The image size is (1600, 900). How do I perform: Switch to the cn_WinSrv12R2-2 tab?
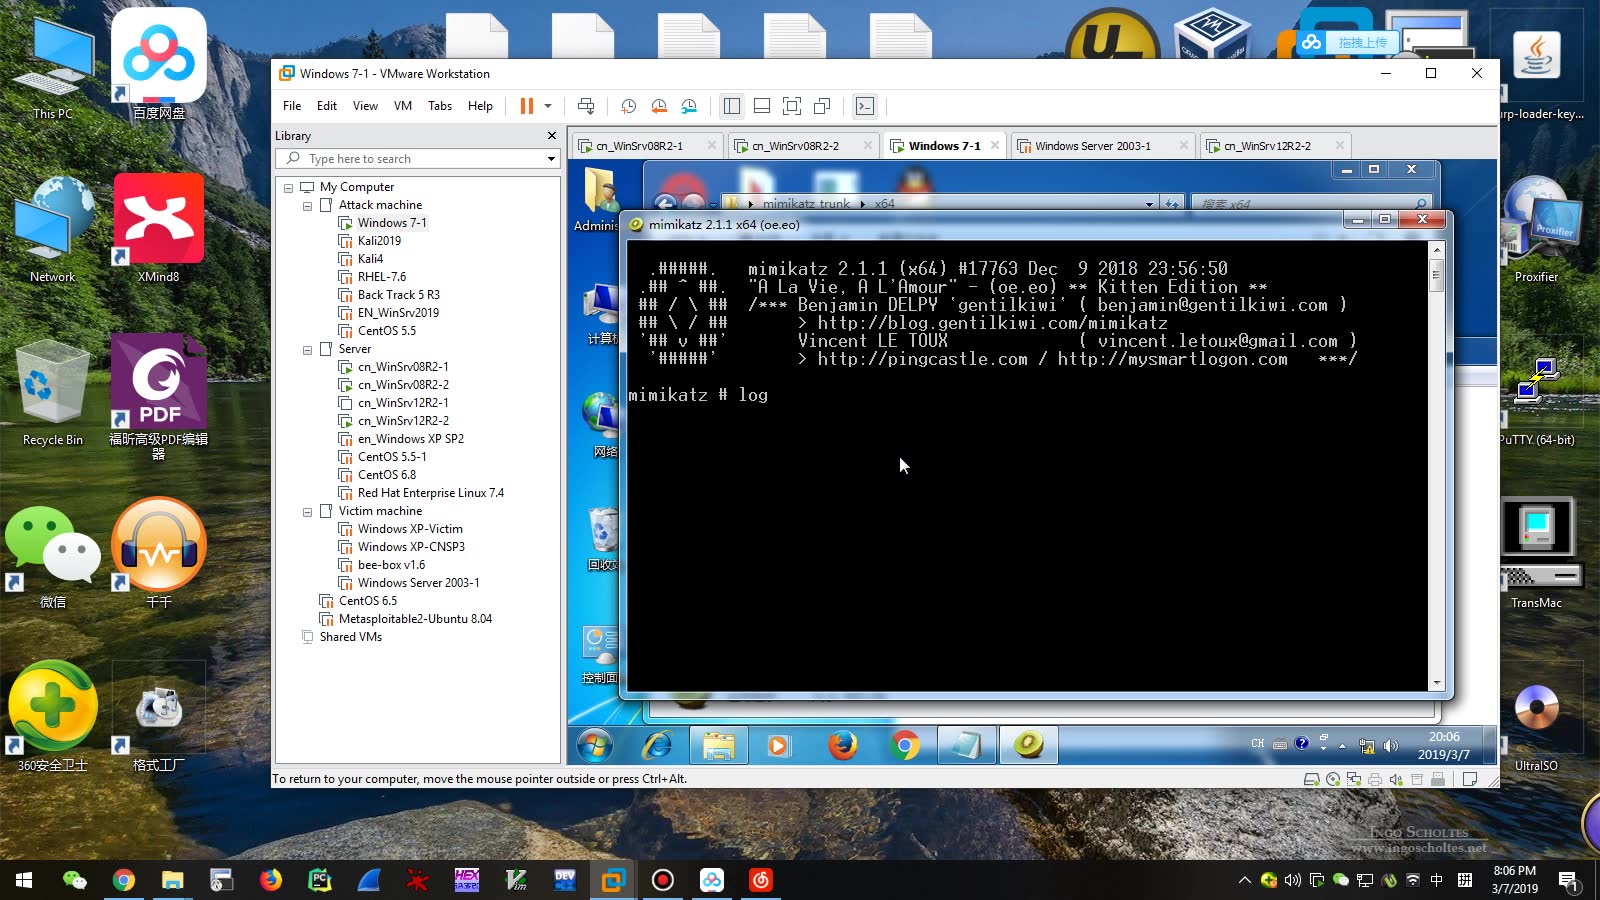point(1267,146)
